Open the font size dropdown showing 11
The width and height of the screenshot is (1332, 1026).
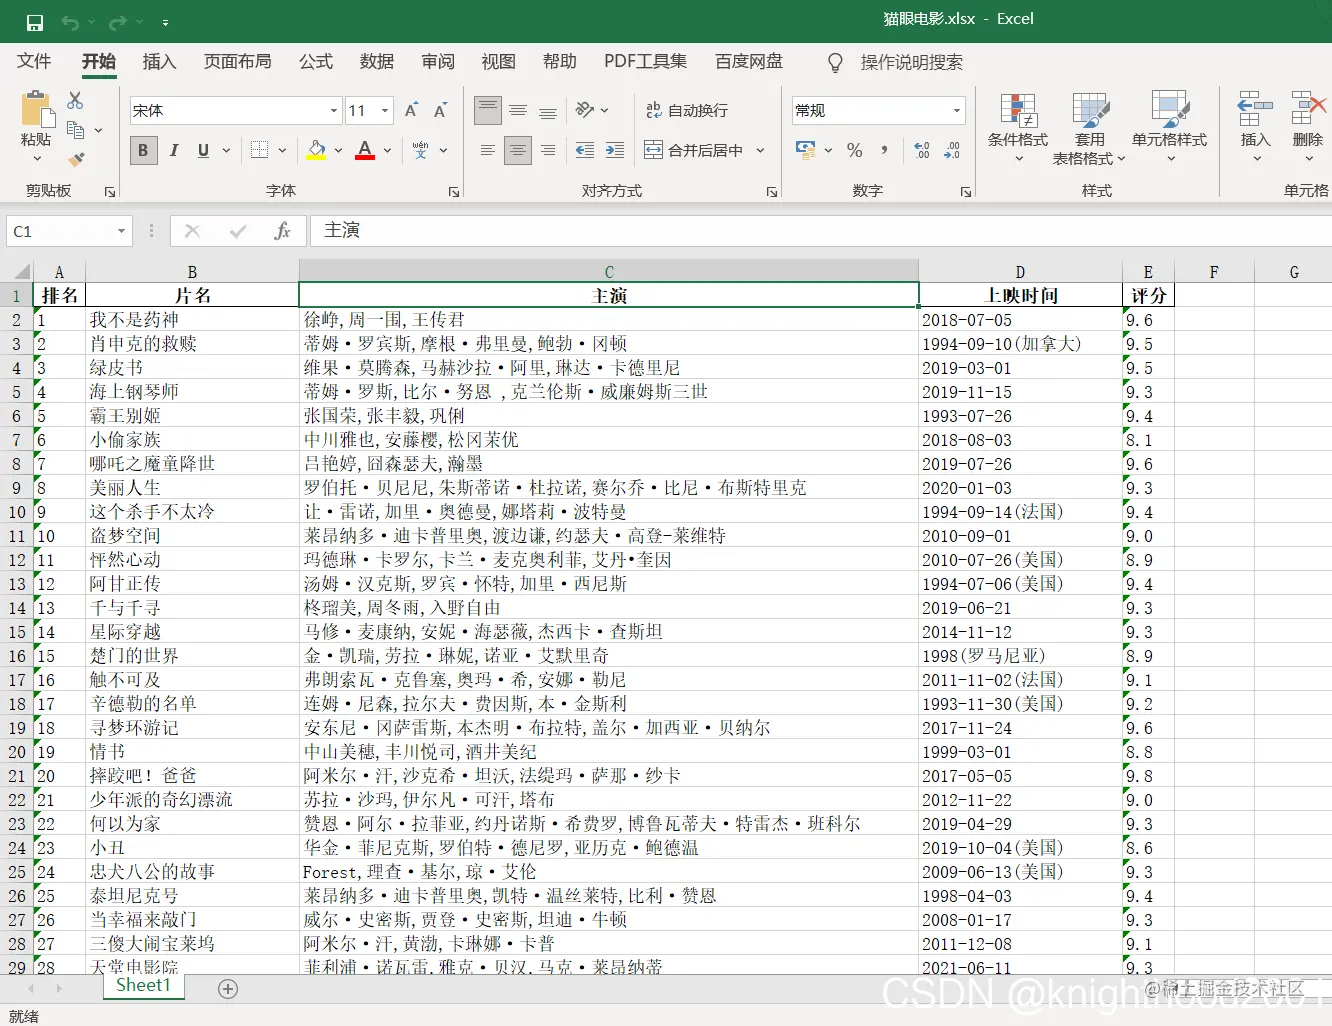tap(385, 111)
